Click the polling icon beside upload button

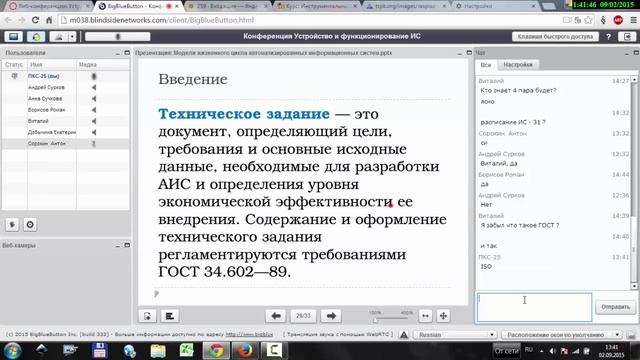169,316
